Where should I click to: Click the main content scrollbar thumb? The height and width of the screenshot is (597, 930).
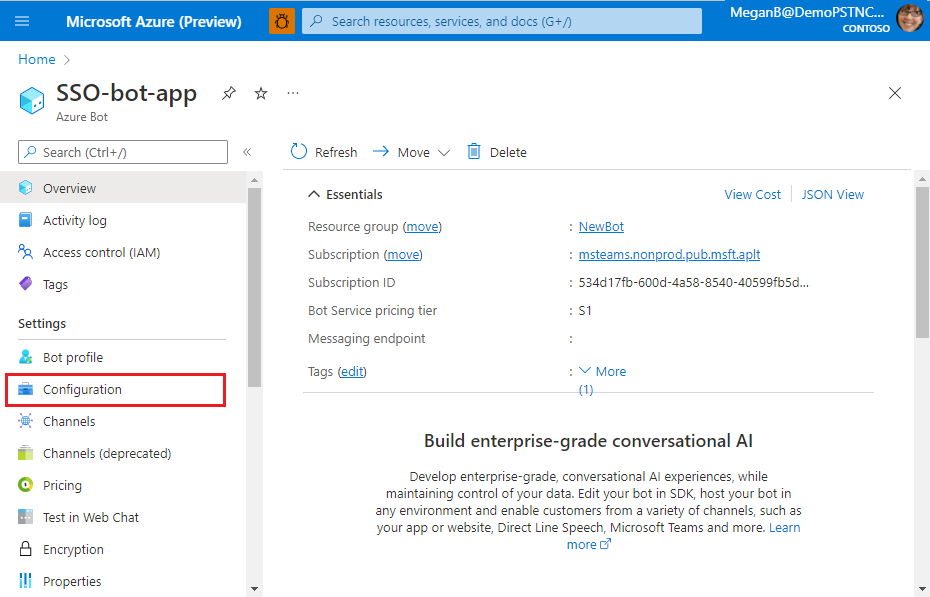pyautogui.click(x=922, y=262)
